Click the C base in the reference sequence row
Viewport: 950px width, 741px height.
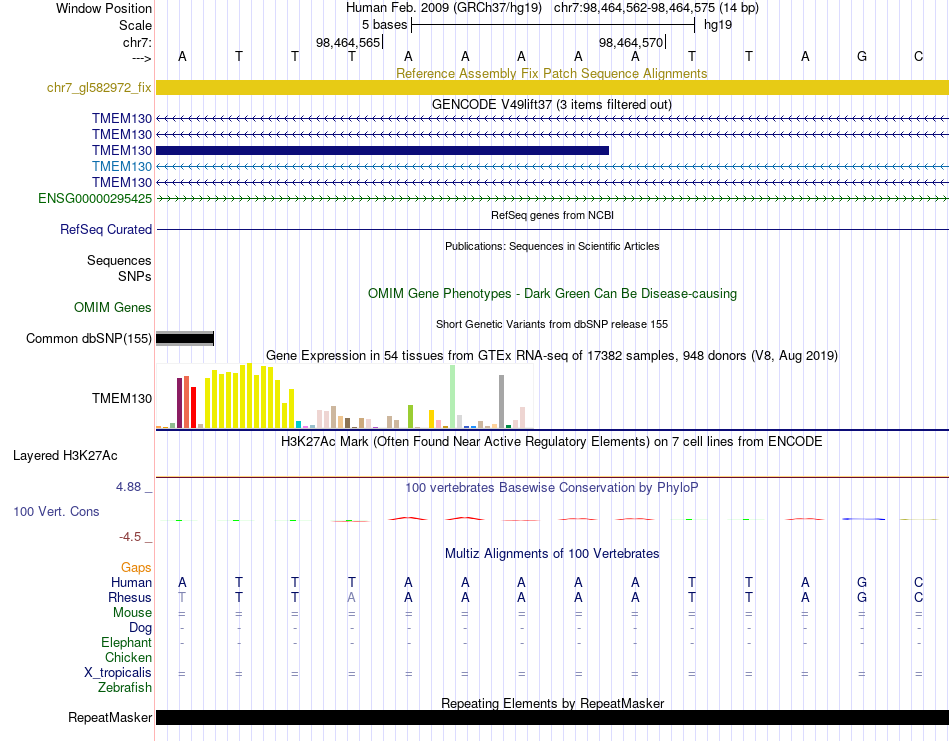(x=918, y=56)
